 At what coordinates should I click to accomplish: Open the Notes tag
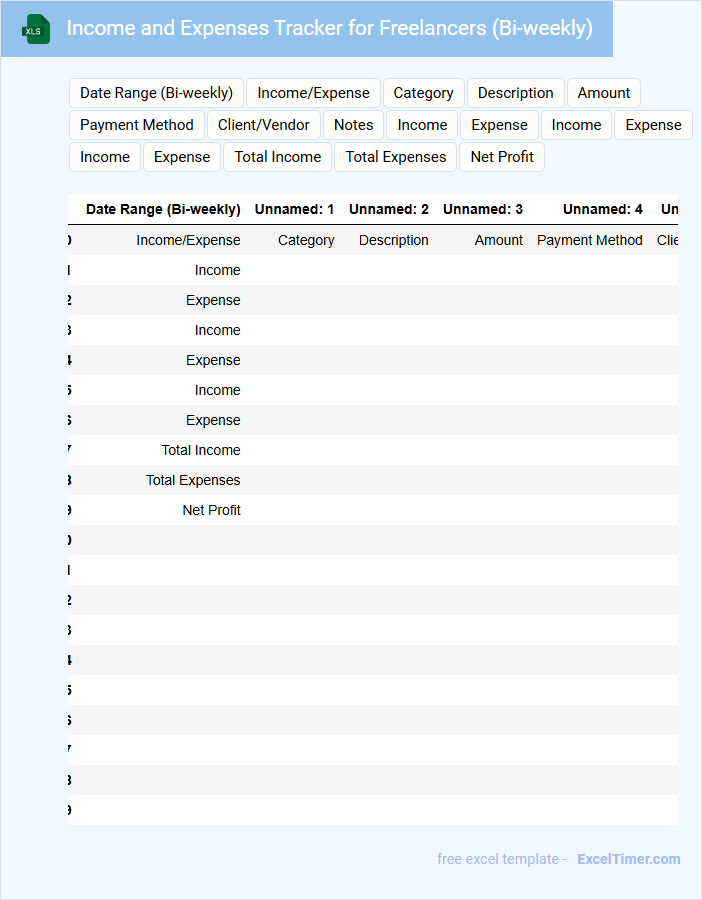pos(353,125)
